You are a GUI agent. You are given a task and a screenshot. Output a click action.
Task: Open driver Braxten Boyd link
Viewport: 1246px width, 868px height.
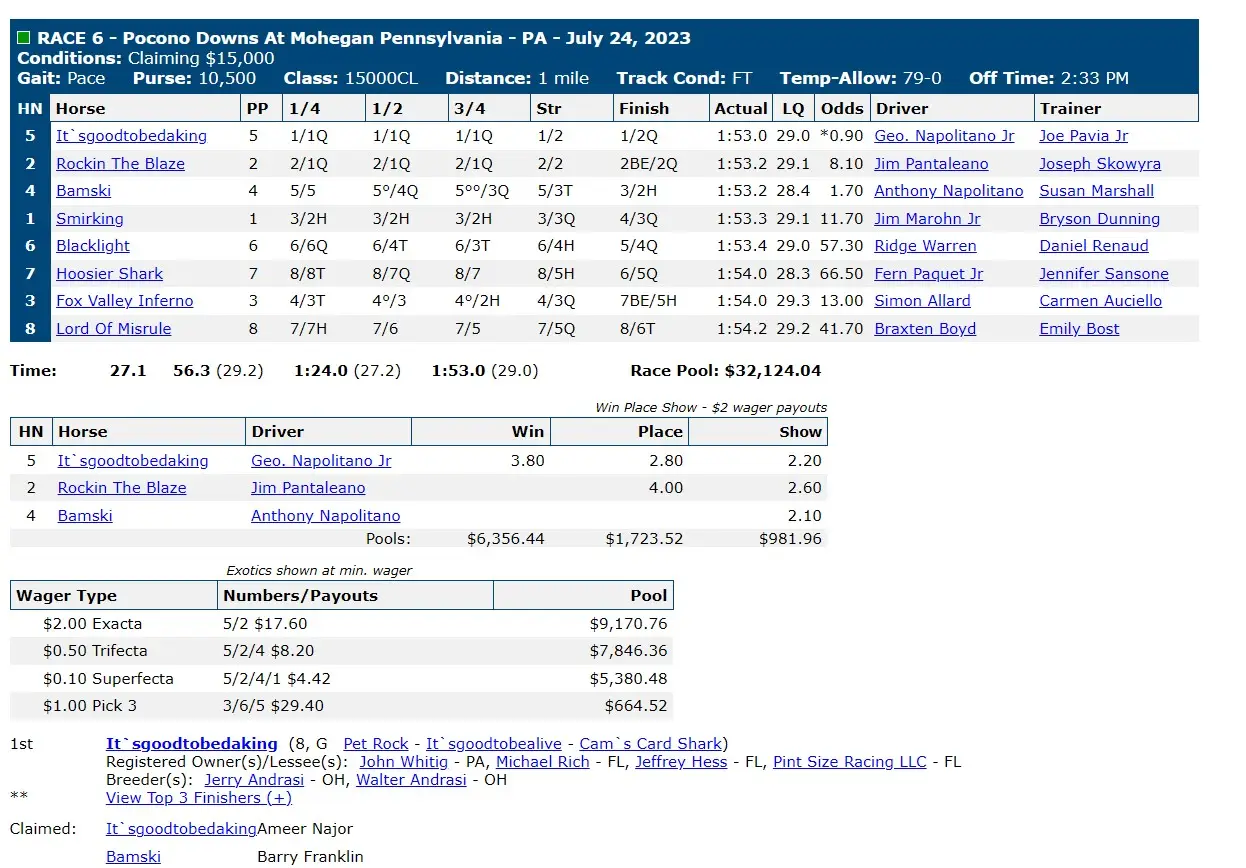pyautogui.click(x=925, y=329)
